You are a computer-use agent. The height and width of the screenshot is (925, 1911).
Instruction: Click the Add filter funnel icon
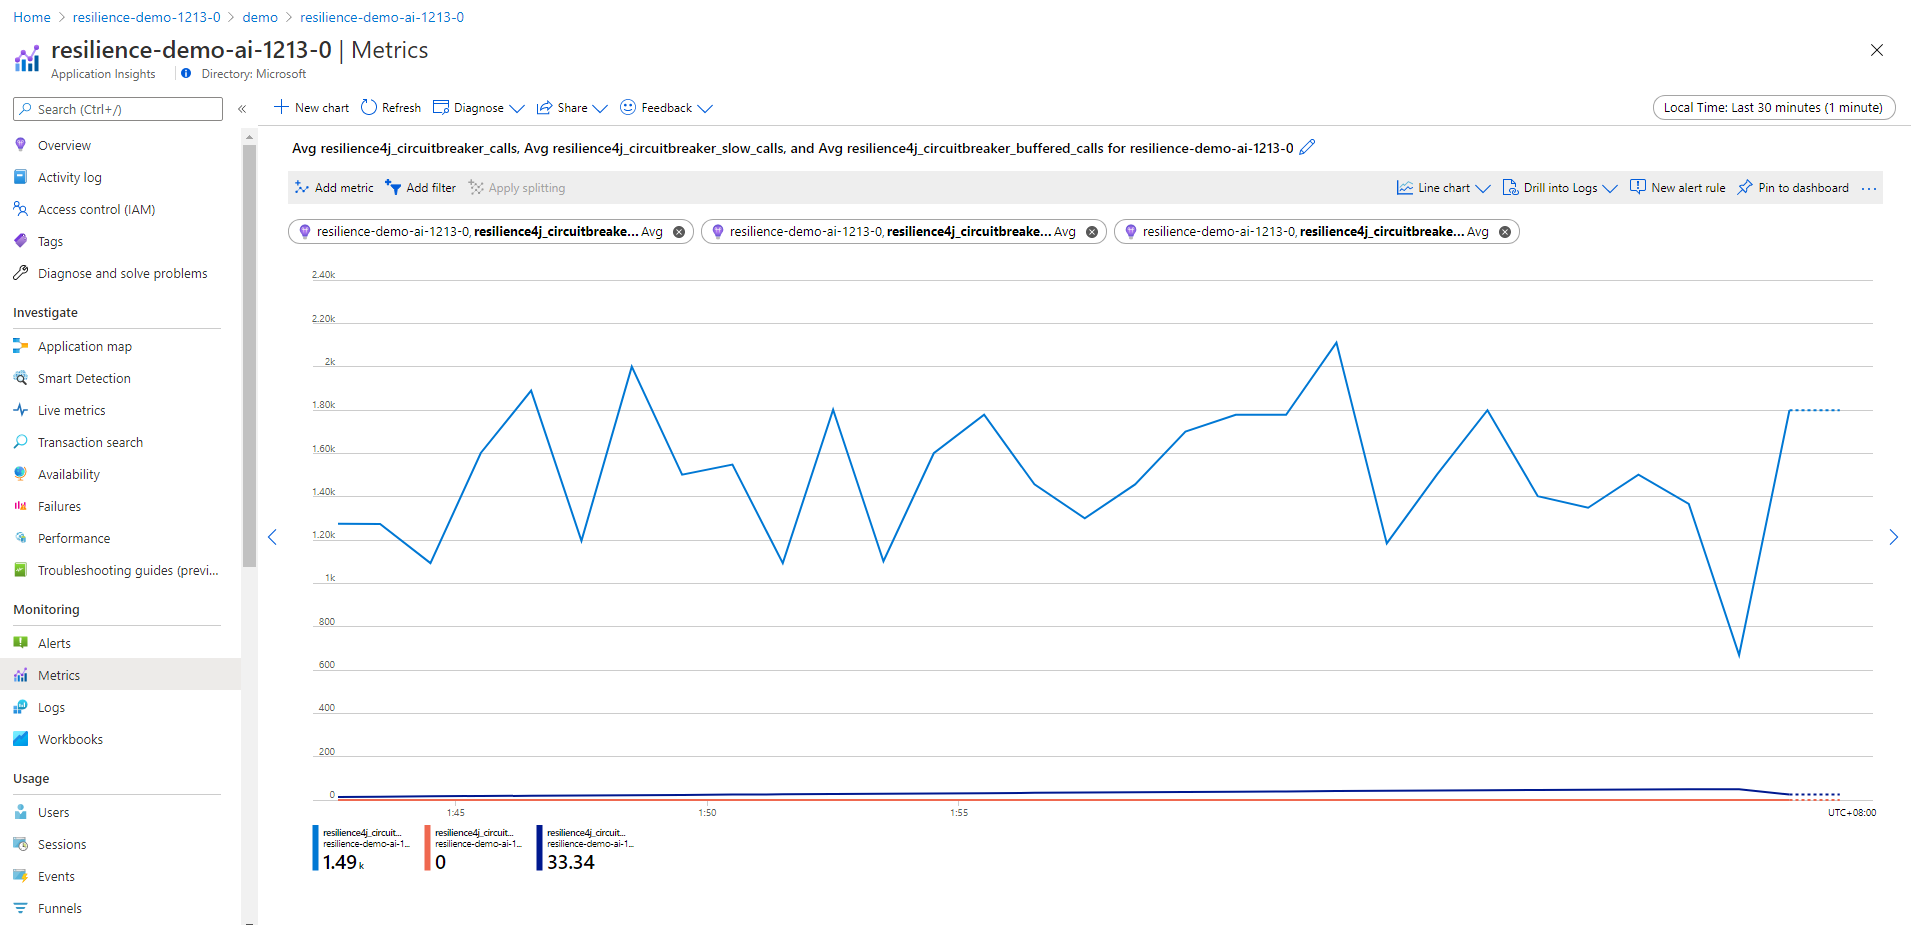(x=393, y=187)
